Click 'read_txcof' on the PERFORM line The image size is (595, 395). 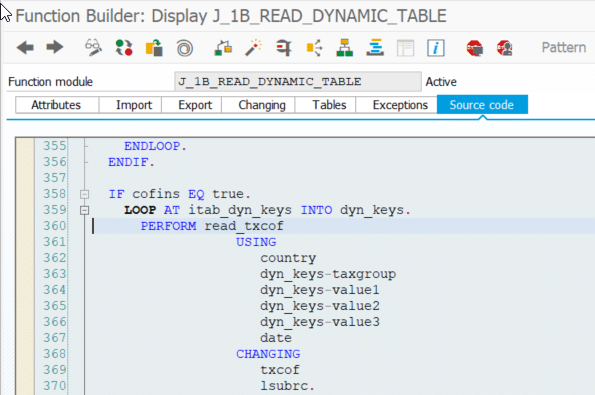point(244,226)
